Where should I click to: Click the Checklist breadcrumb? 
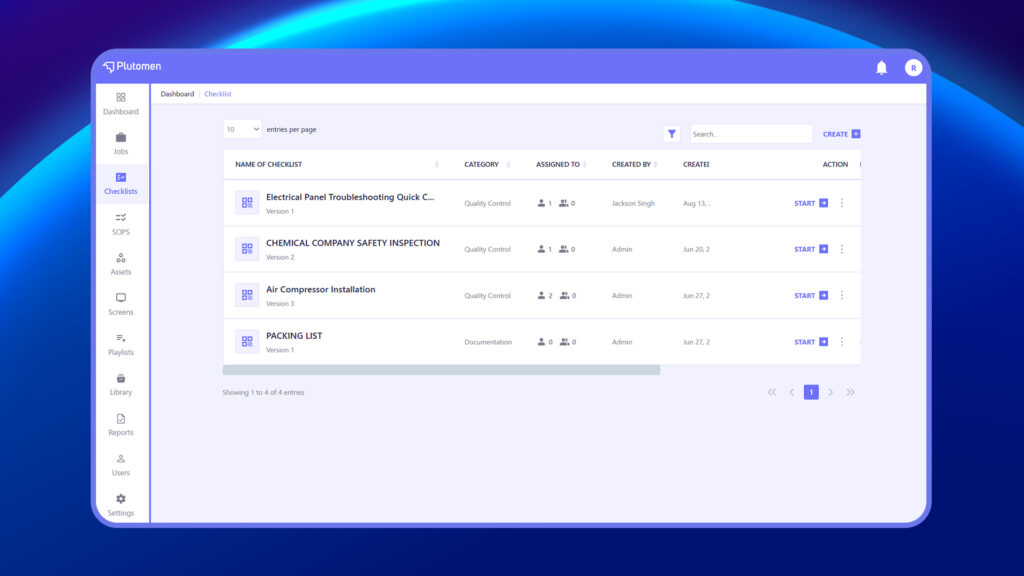(x=217, y=94)
